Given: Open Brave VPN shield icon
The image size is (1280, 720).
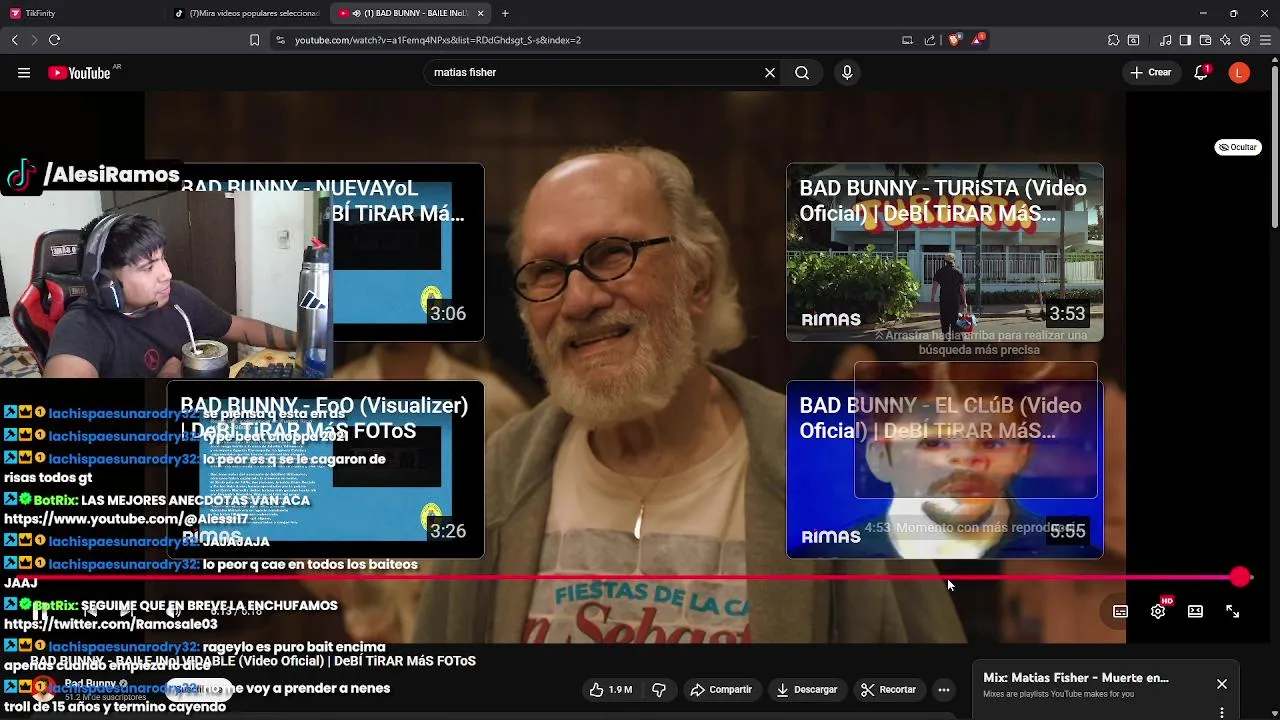Looking at the screenshot, I should 1245,40.
